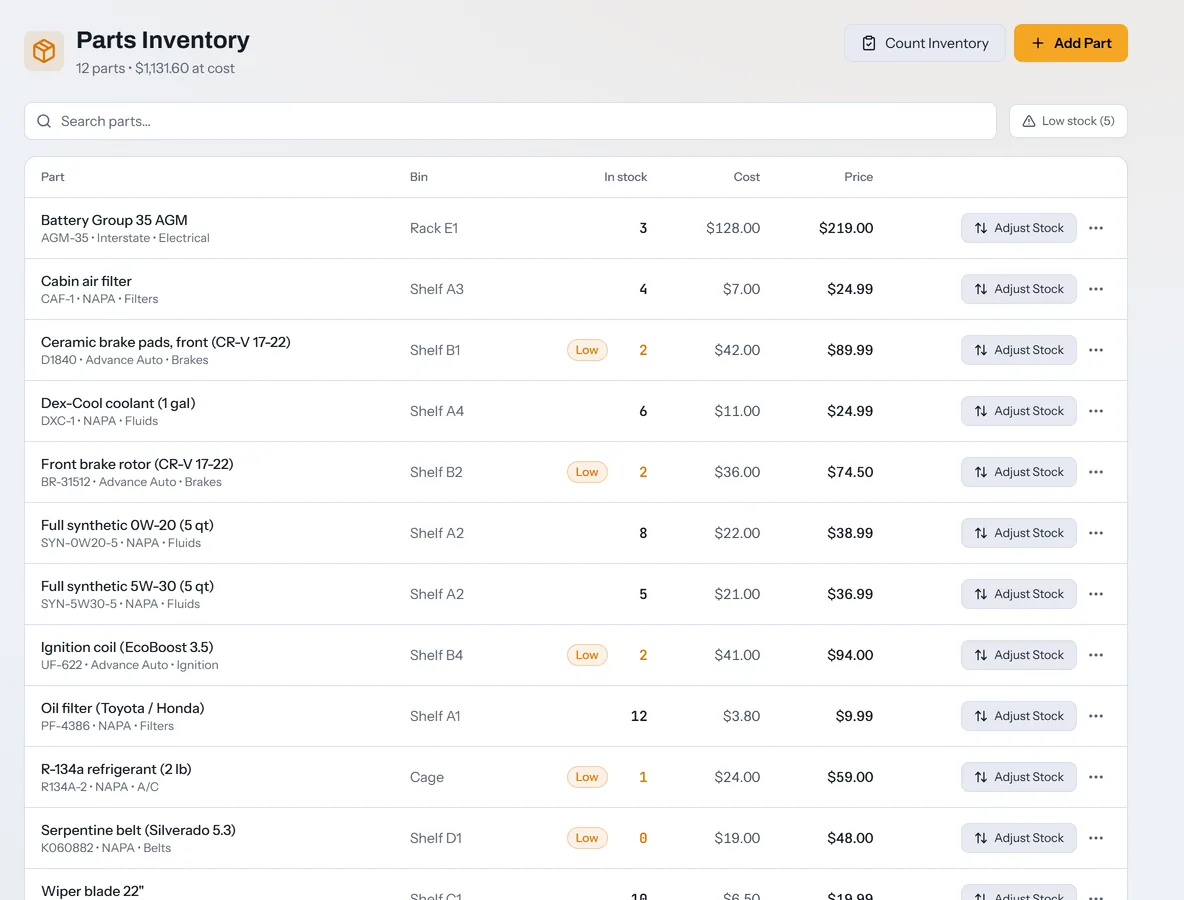
Task: Adjust stock for R-134a refrigerant
Action: coord(1019,777)
